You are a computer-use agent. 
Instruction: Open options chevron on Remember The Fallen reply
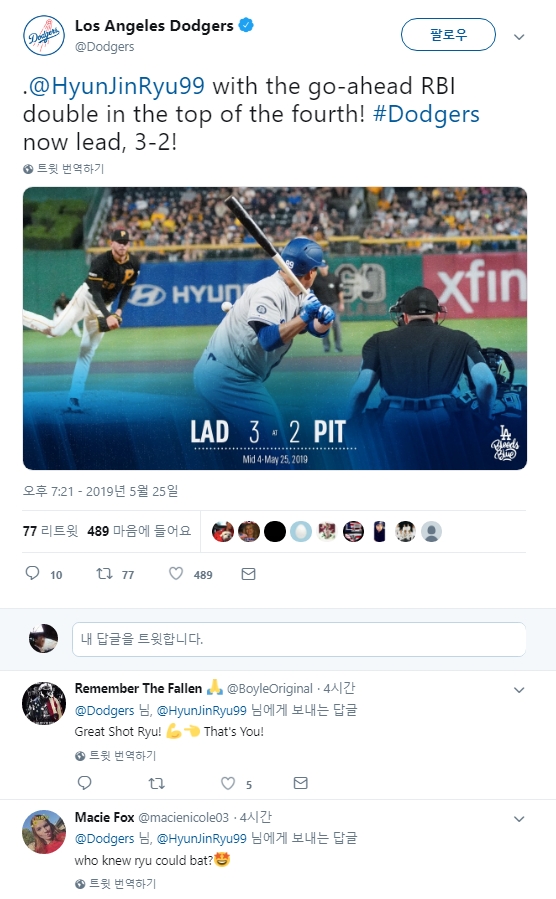[x=519, y=690]
